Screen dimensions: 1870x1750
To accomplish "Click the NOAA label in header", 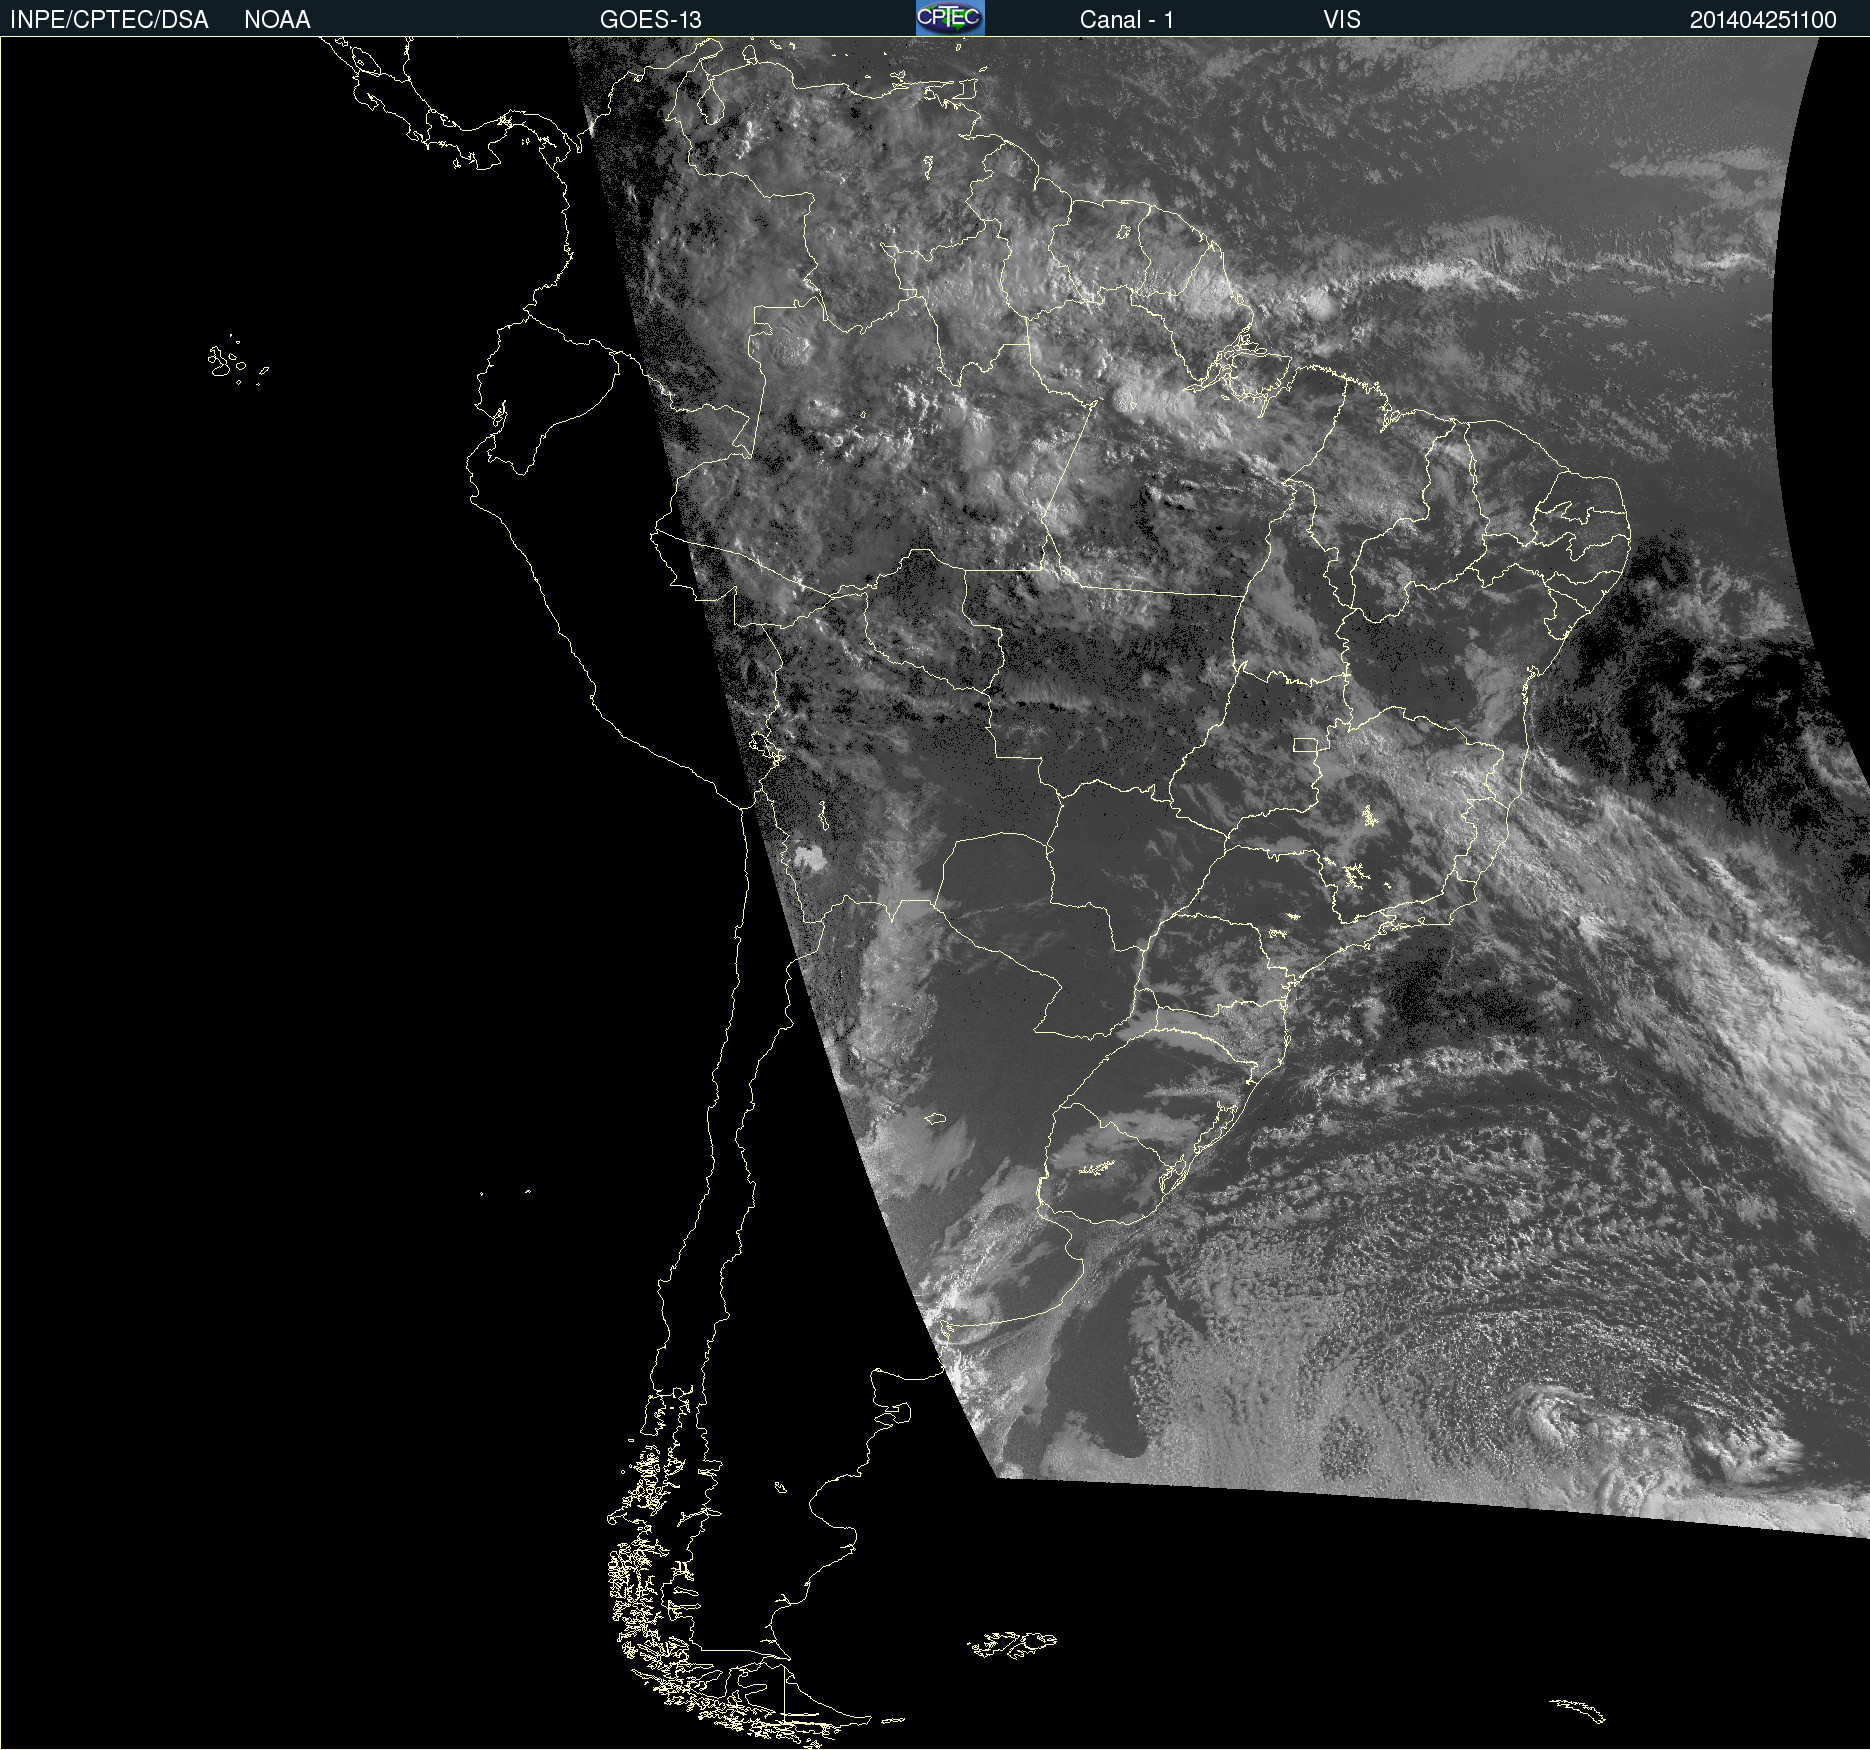I will [277, 20].
